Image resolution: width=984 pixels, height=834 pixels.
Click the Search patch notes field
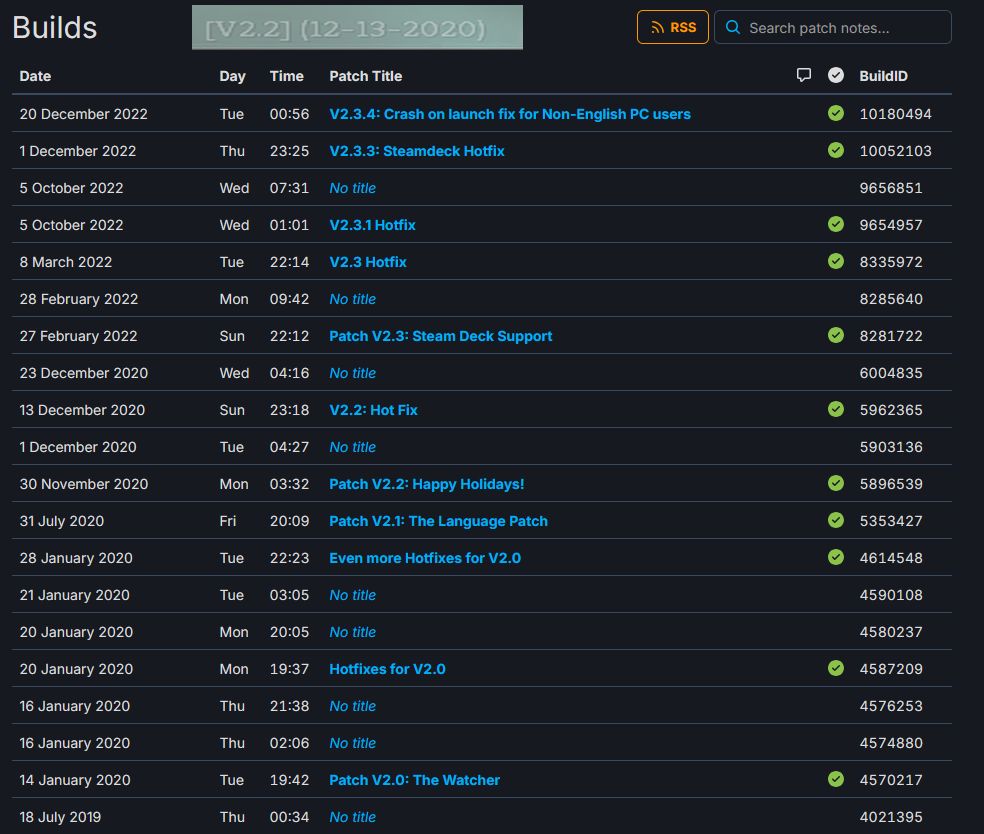tap(832, 28)
